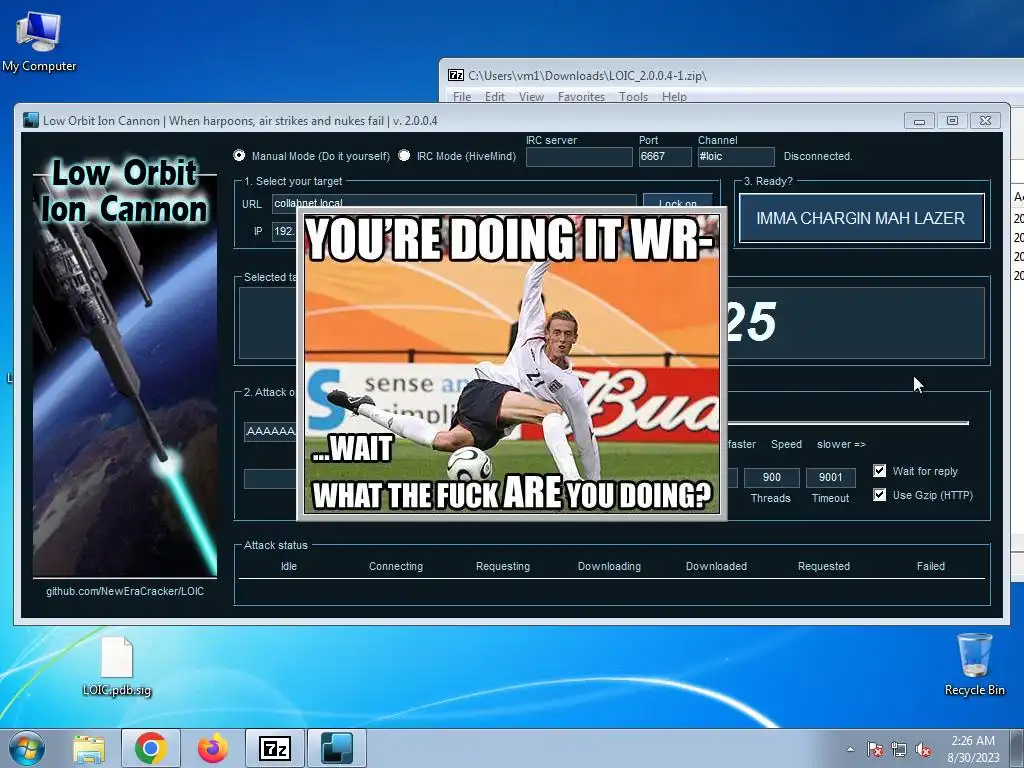Open My Computer desktop icon

39,41
